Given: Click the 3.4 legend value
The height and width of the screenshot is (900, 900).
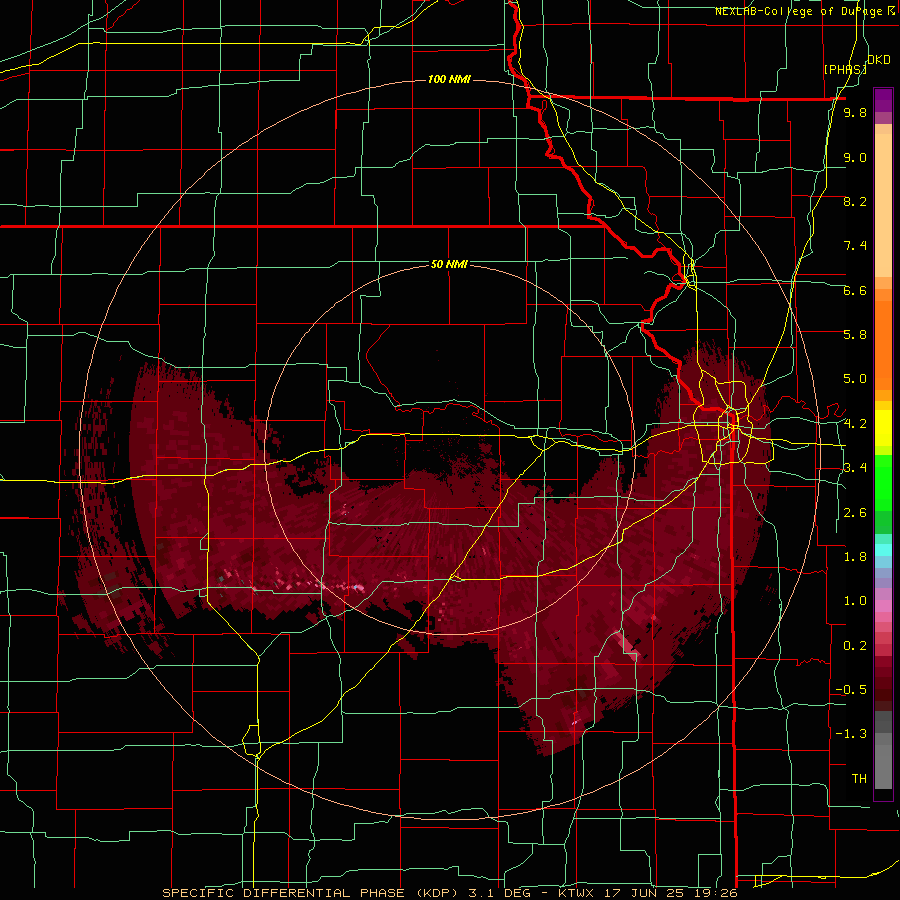Looking at the screenshot, I should click(x=855, y=468).
